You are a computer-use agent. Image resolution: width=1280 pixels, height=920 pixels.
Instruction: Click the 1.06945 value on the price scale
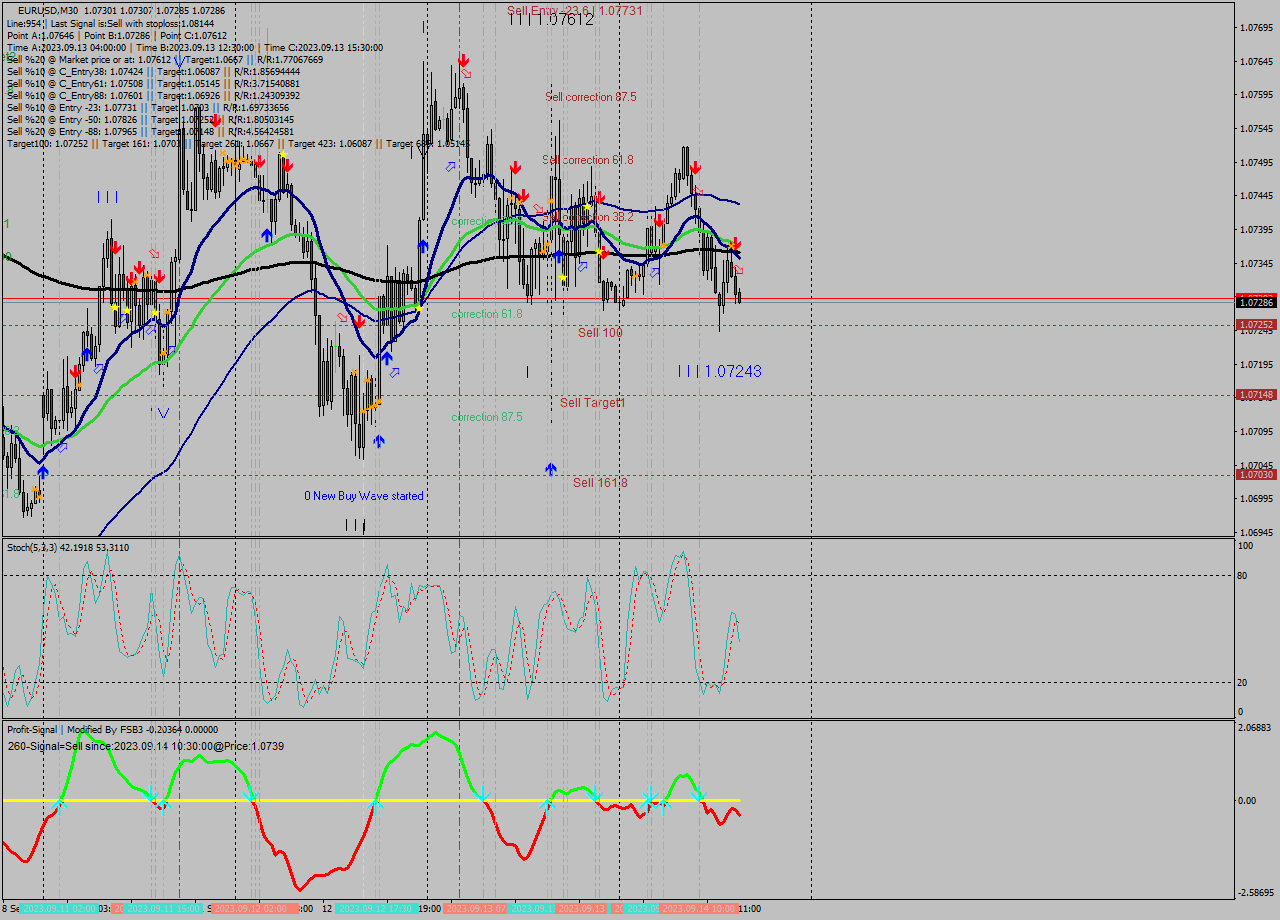coord(1257,532)
